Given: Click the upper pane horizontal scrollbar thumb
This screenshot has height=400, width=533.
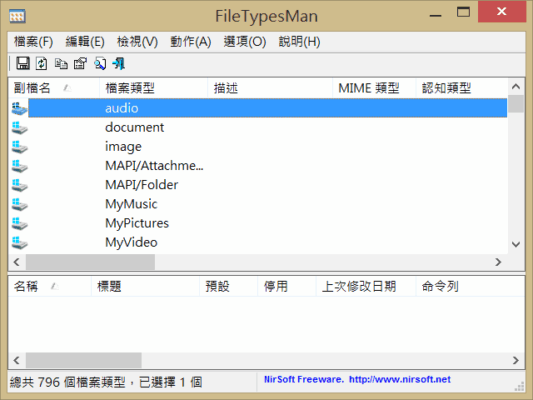Looking at the screenshot, I should coord(90,262).
